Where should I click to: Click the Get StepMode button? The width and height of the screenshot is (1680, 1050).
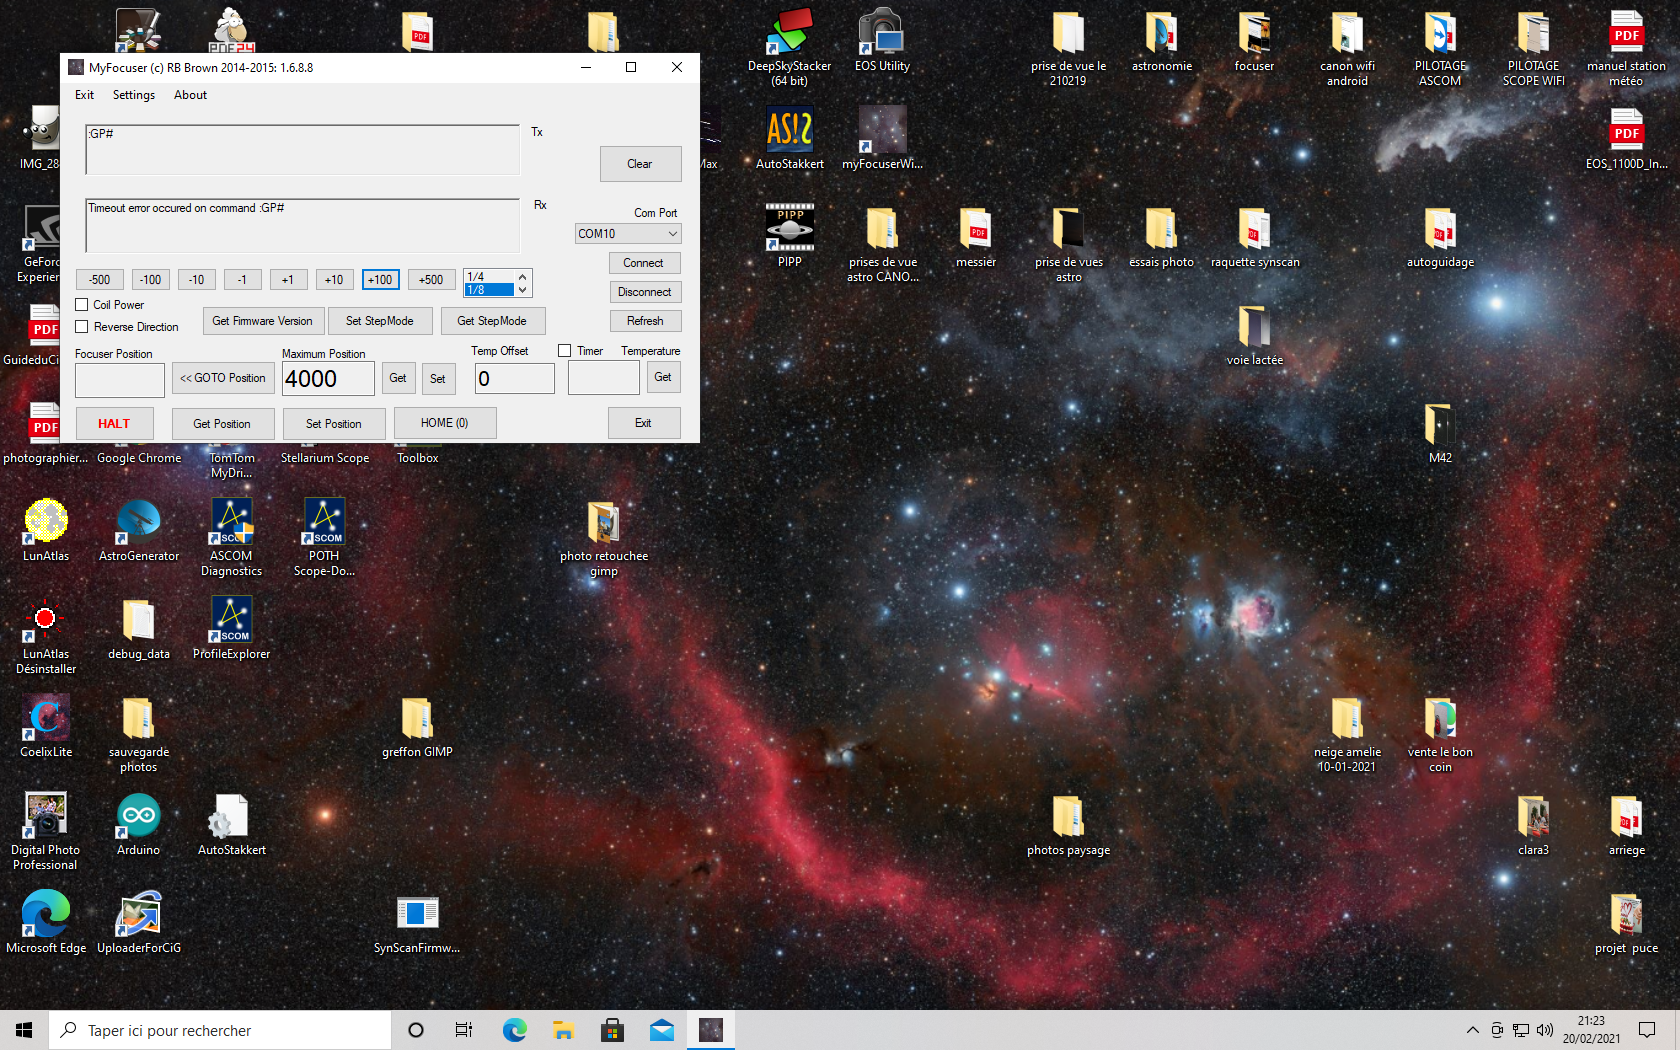click(x=492, y=321)
